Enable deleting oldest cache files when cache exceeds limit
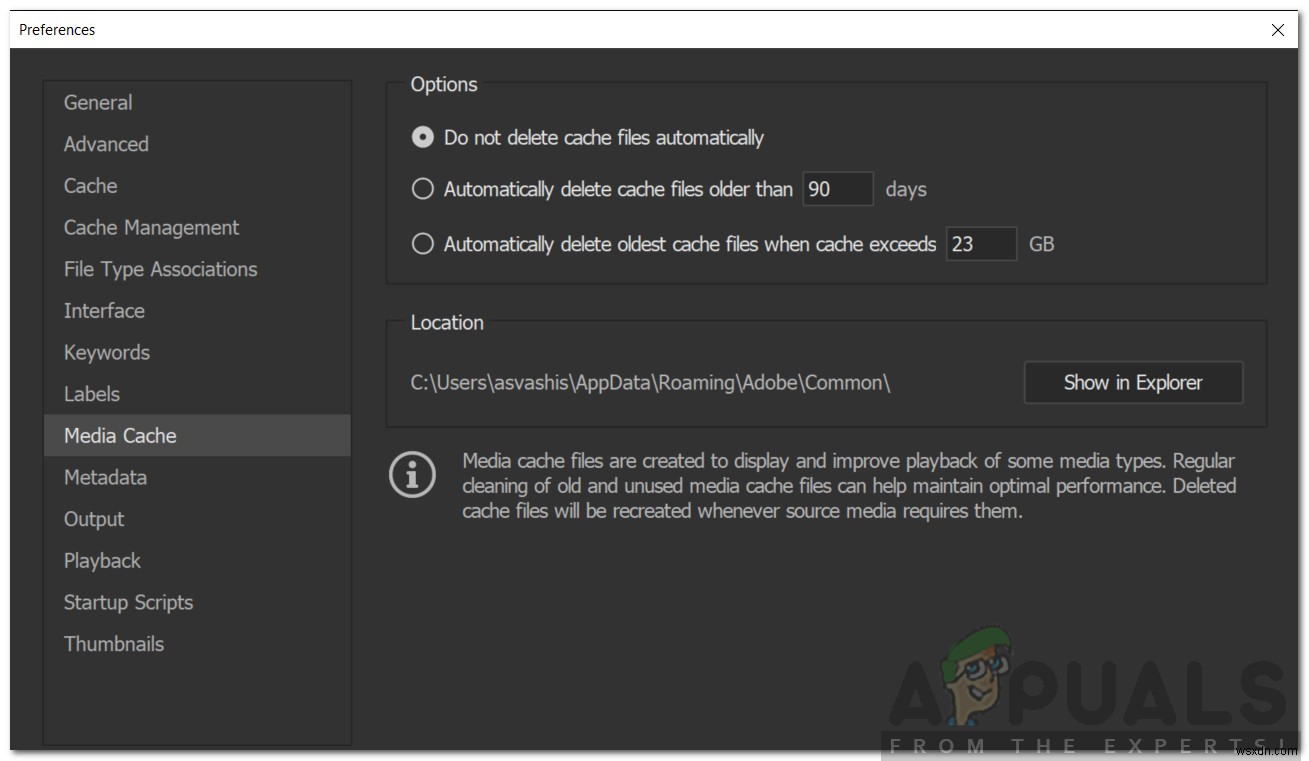The image size is (1309, 761). click(422, 243)
